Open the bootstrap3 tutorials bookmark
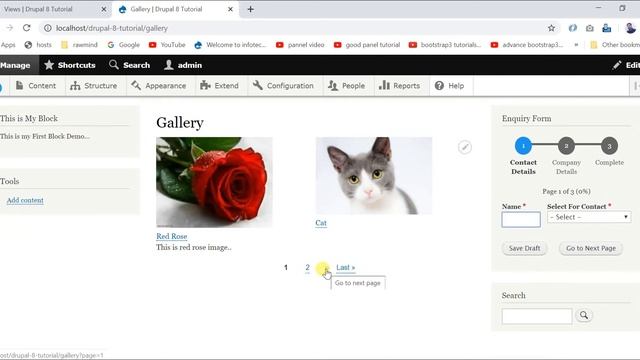Image resolution: width=640 pixels, height=360 pixels. pyautogui.click(x=445, y=45)
